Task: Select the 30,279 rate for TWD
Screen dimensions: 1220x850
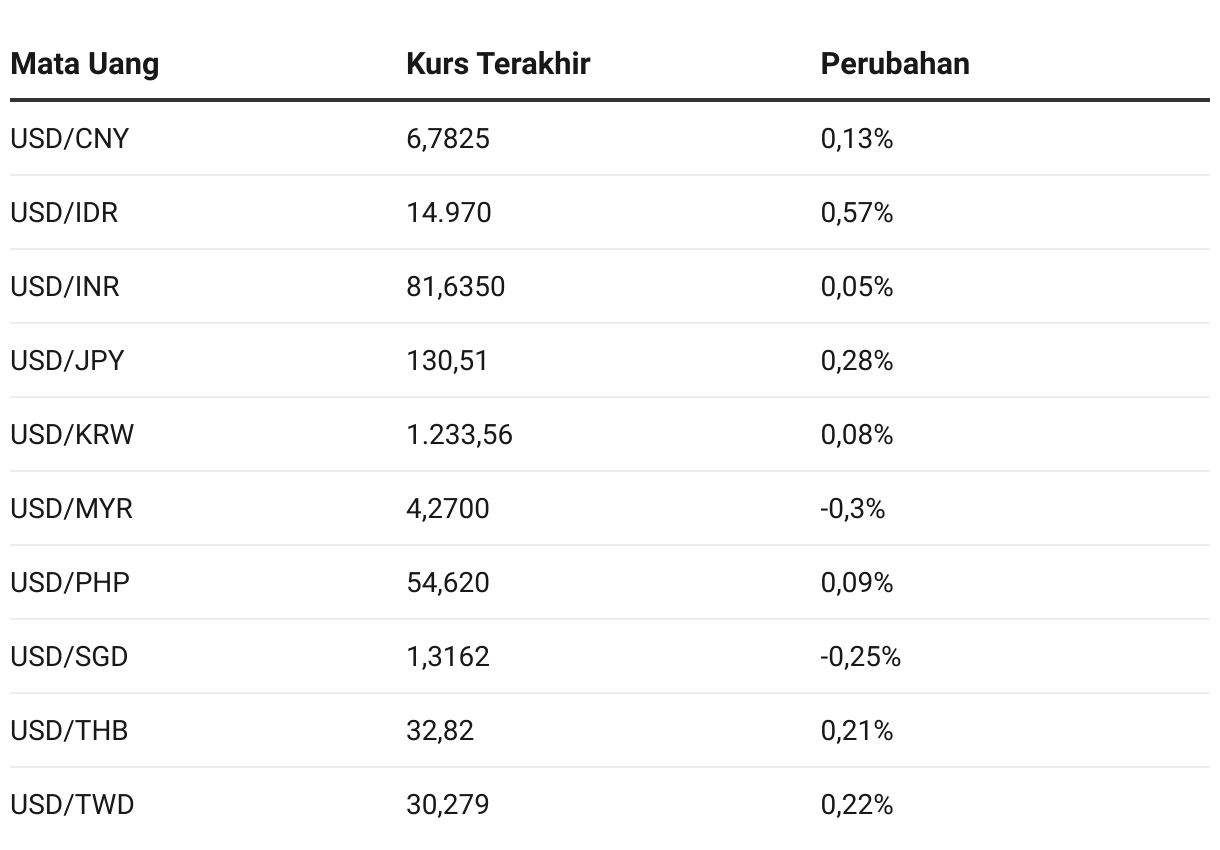Action: pyautogui.click(x=448, y=805)
